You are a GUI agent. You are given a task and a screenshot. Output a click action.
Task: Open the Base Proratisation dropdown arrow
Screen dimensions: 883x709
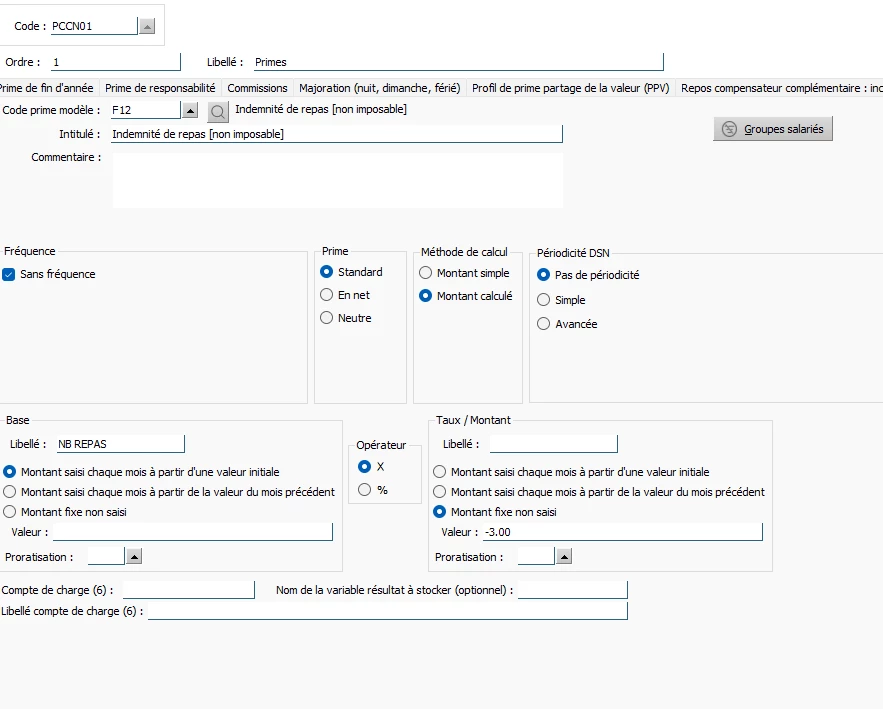point(134,556)
